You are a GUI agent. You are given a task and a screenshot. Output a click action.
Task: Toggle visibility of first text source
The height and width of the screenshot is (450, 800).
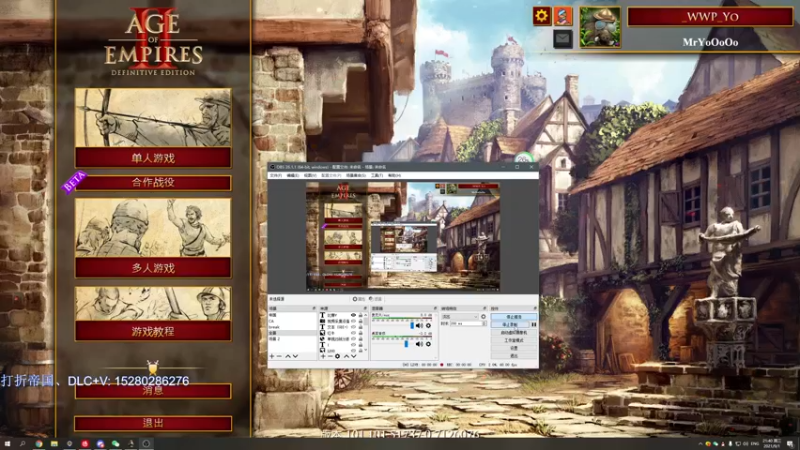point(354,315)
